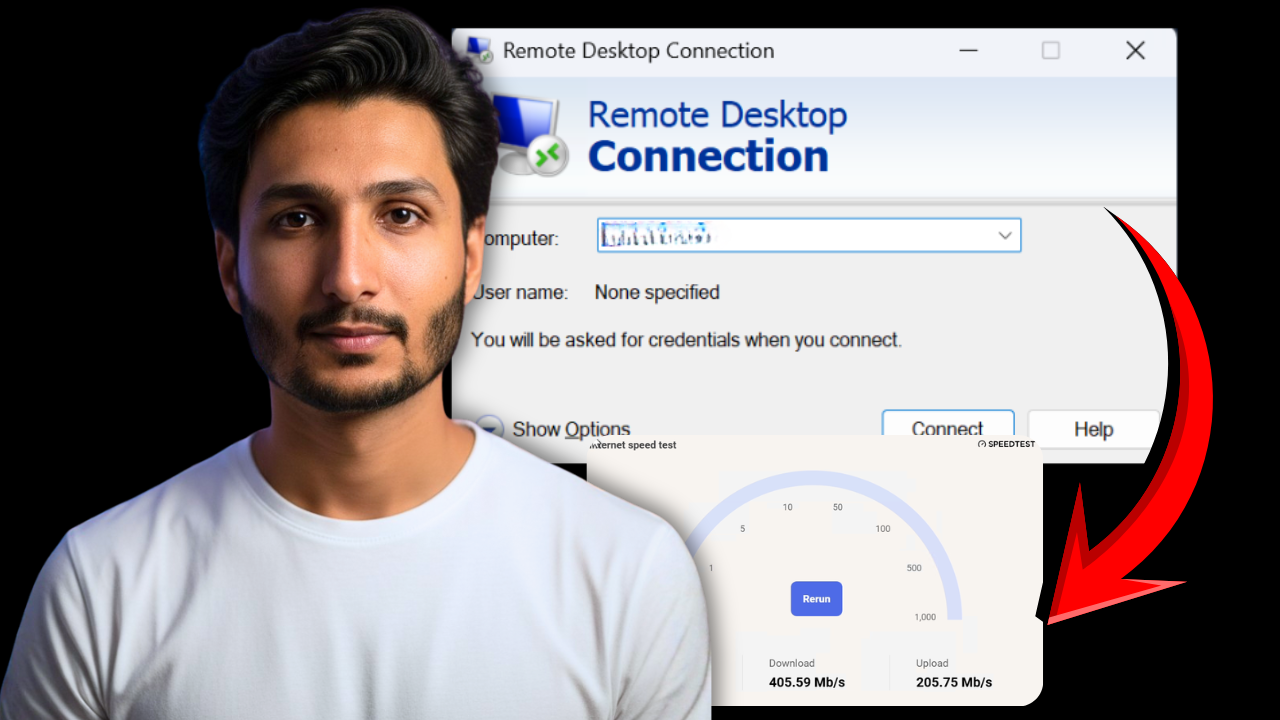This screenshot has height=720, width=1280.
Task: Select the Download result 405.59 Mb/s
Action: 806,682
